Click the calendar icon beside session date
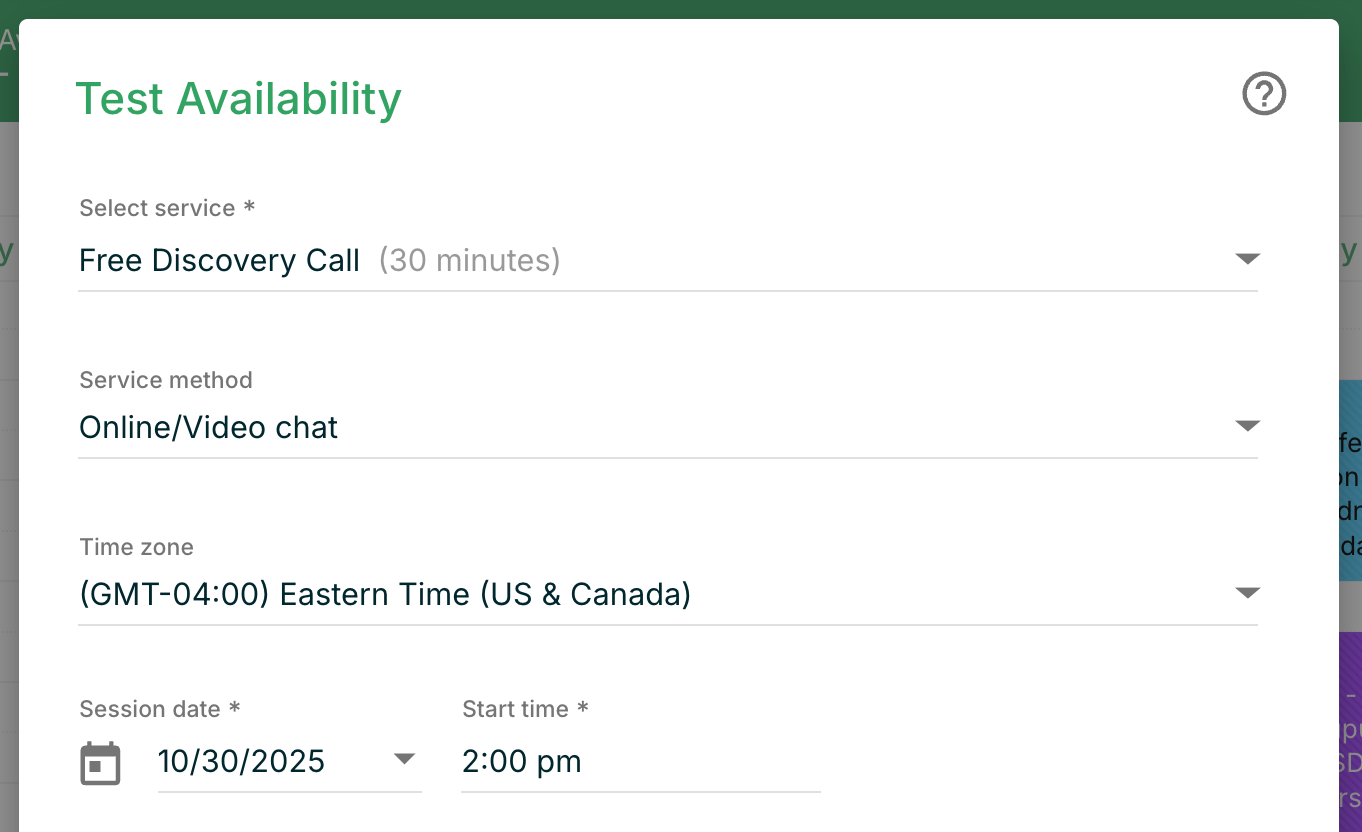Viewport: 1362px width, 832px height. 100,764
